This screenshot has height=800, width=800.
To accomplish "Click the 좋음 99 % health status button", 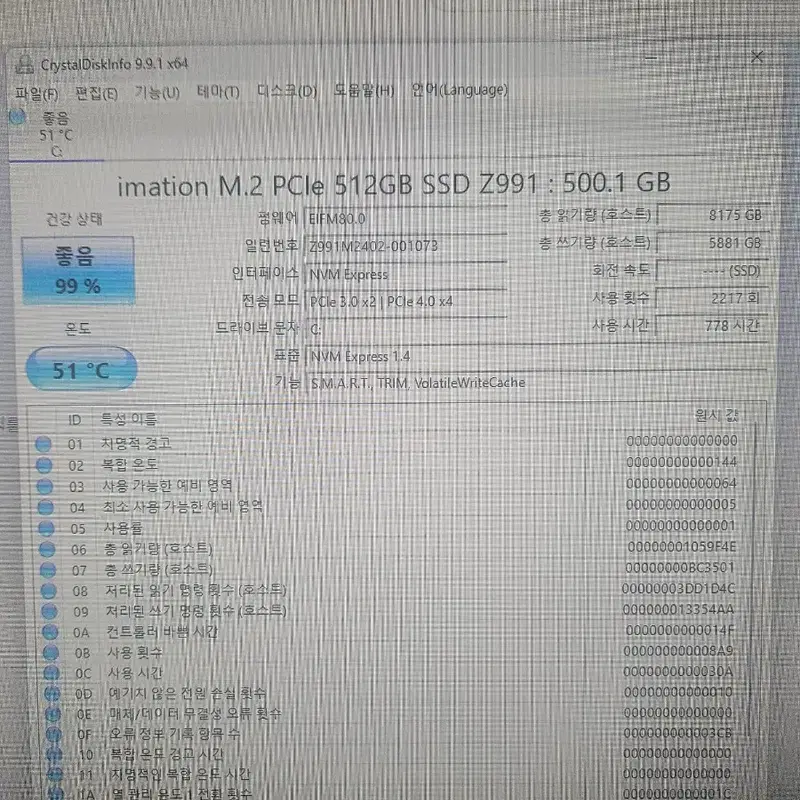I will 78,270.
